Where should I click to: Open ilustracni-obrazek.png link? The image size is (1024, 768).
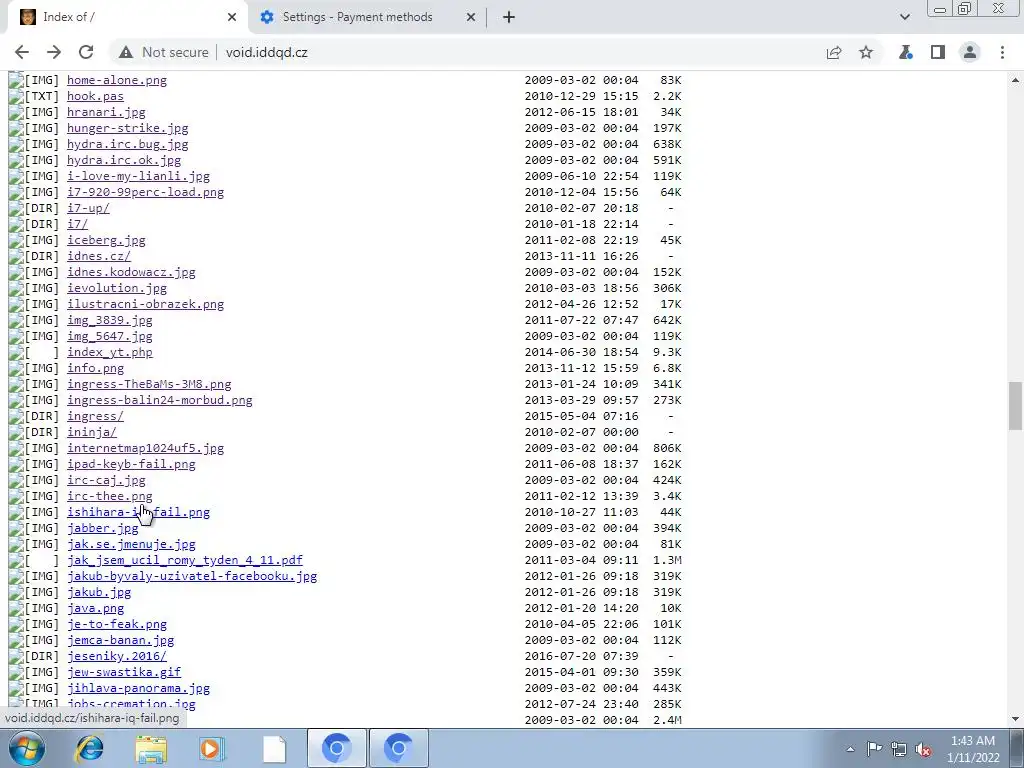click(146, 304)
